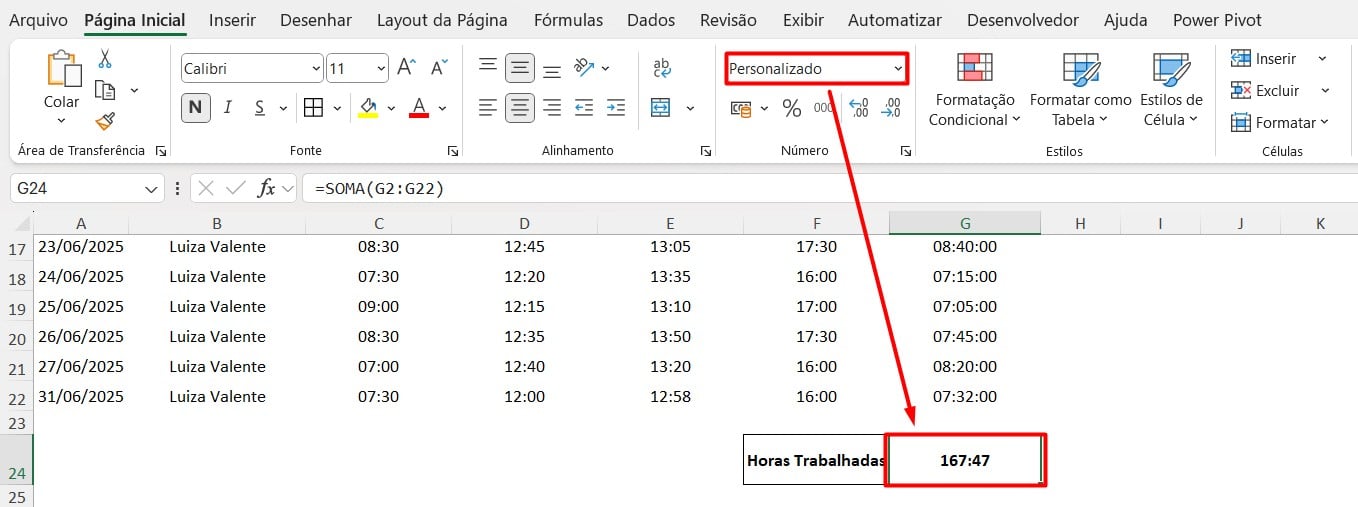Expand the Colar paste options arrow
Image resolution: width=1358 pixels, height=507 pixels.
(x=61, y=120)
